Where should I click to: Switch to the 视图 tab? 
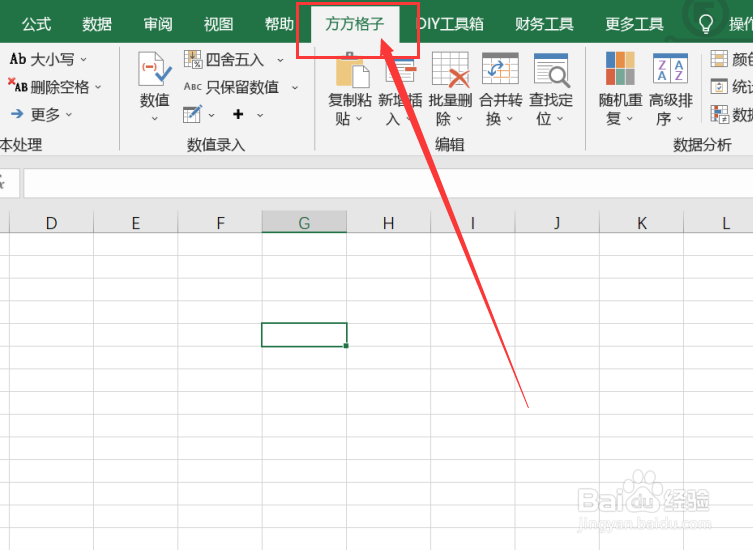click(218, 24)
